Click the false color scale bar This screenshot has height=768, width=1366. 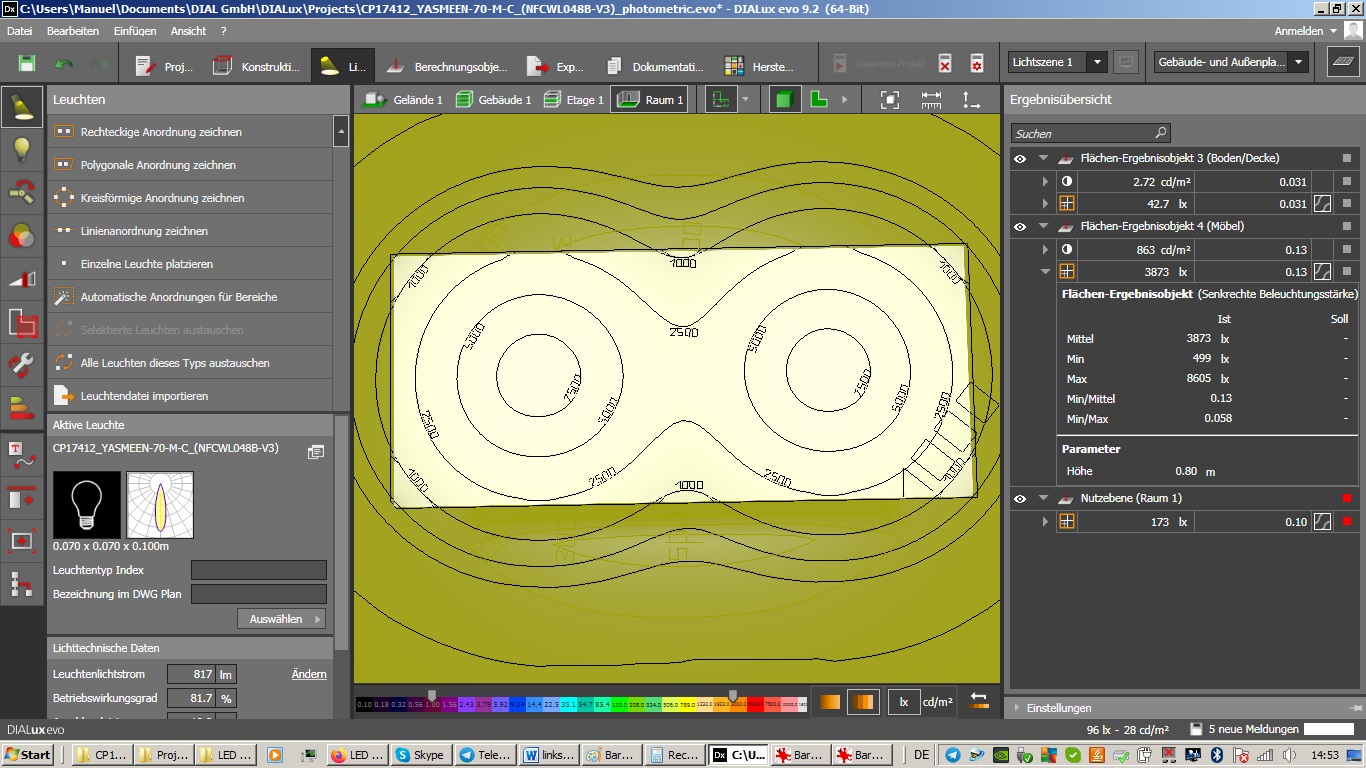[x=582, y=705]
